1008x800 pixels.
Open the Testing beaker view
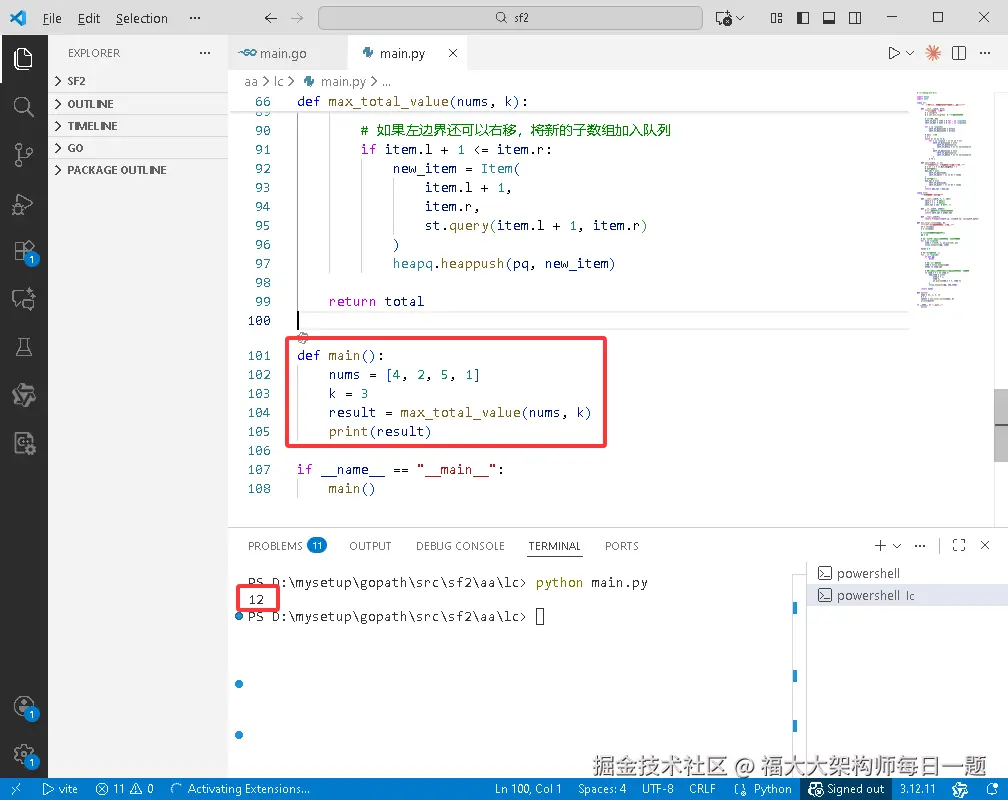24,347
